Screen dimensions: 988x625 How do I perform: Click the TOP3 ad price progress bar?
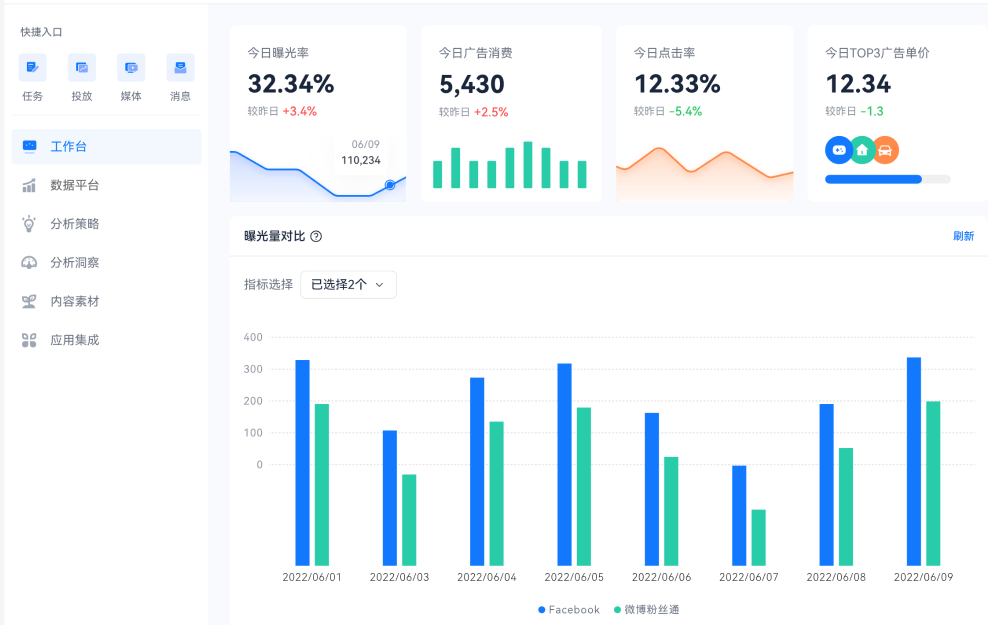tap(887, 179)
